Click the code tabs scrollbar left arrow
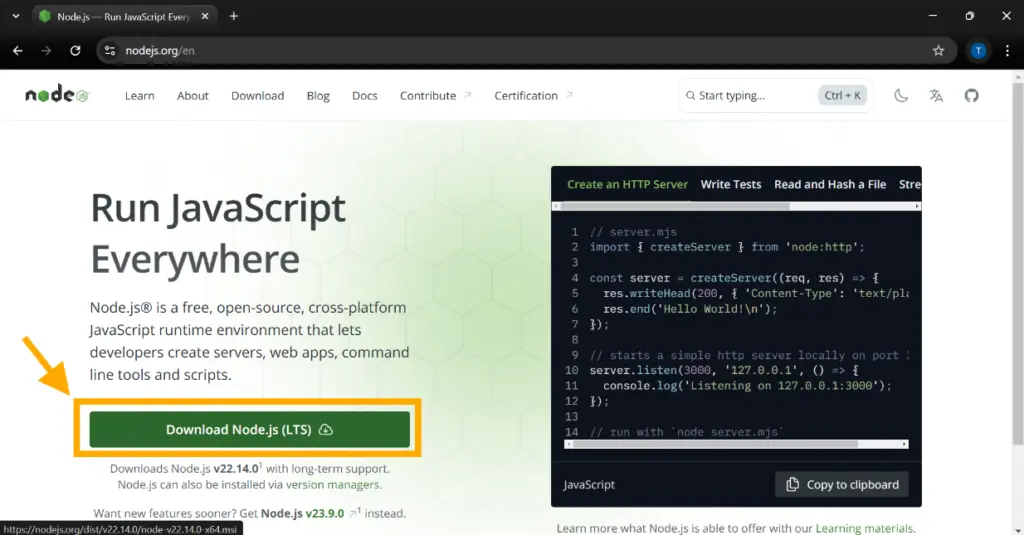Image resolution: width=1024 pixels, height=535 pixels. (556, 206)
